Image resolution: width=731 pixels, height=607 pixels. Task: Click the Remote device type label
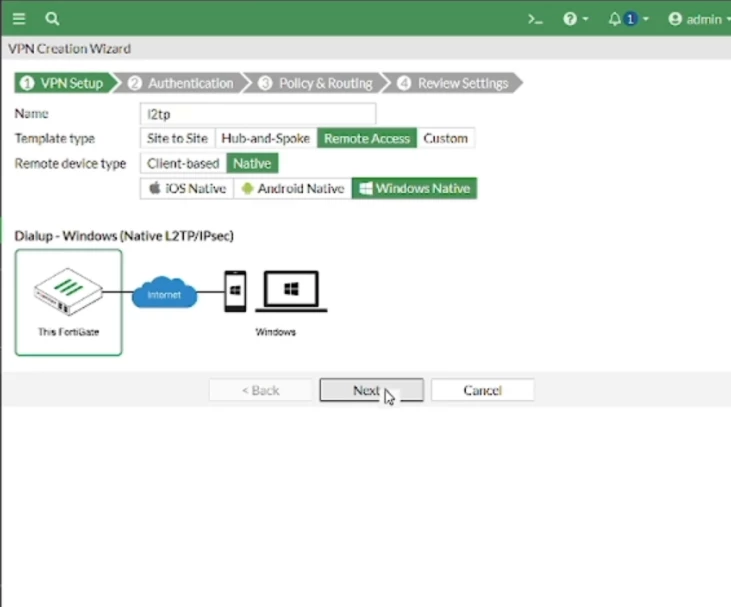[70, 164]
